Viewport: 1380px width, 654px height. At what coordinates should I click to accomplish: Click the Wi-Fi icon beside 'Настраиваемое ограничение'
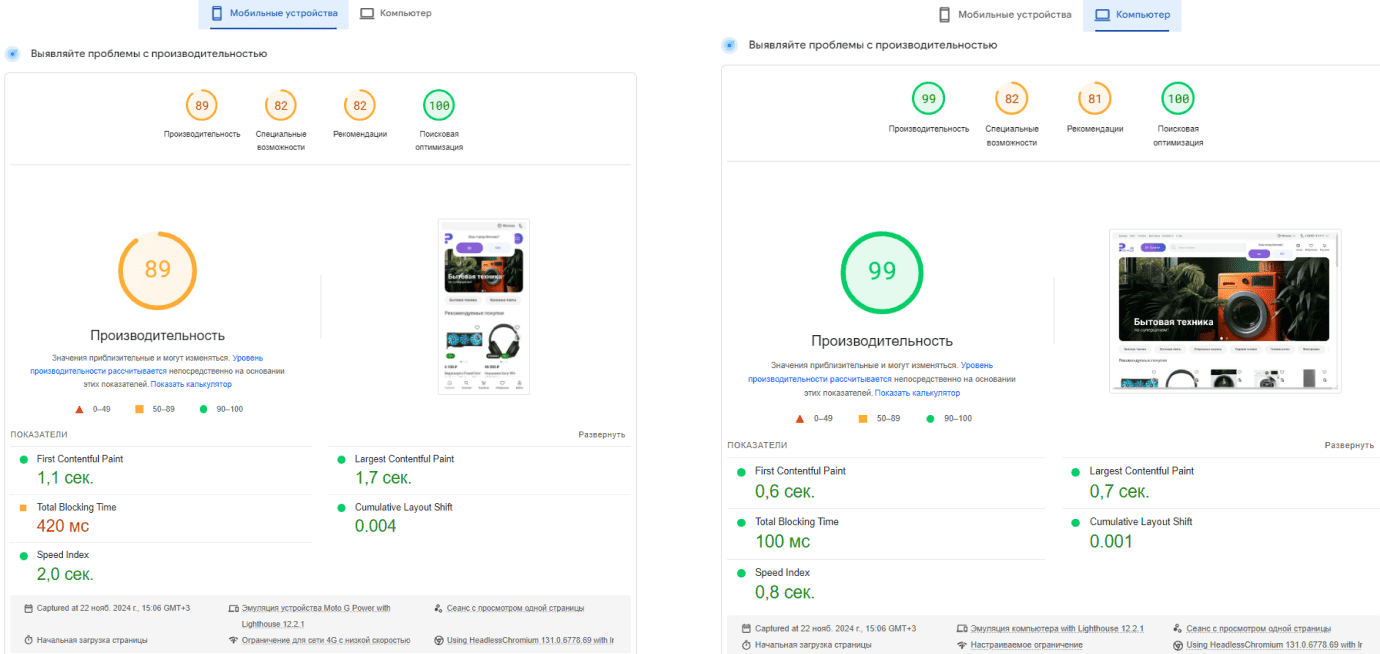(961, 645)
